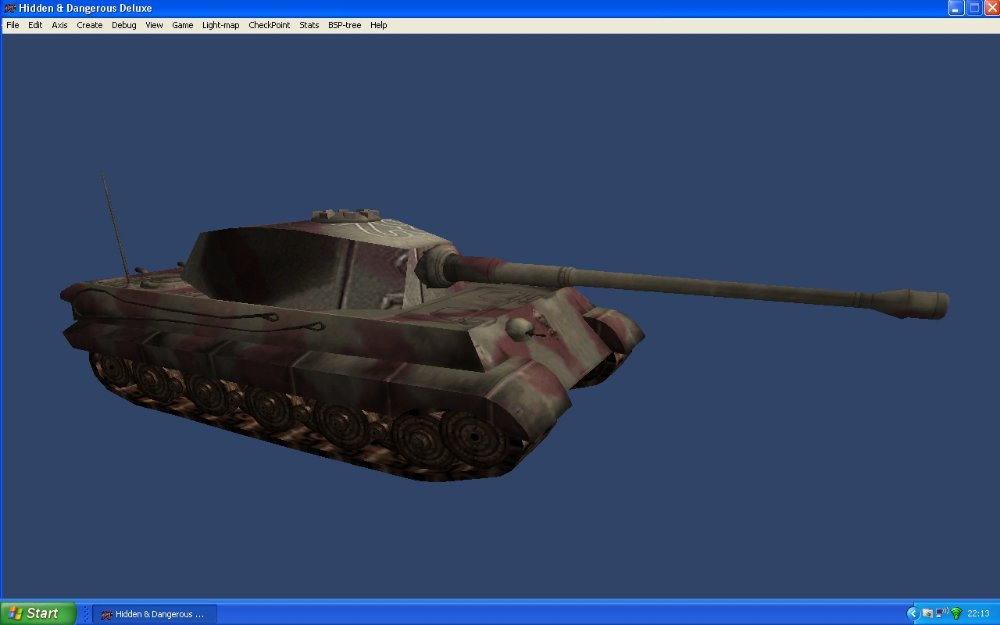Open the Debug menu
Screen dimensions: 1000x625
[x=124, y=25]
